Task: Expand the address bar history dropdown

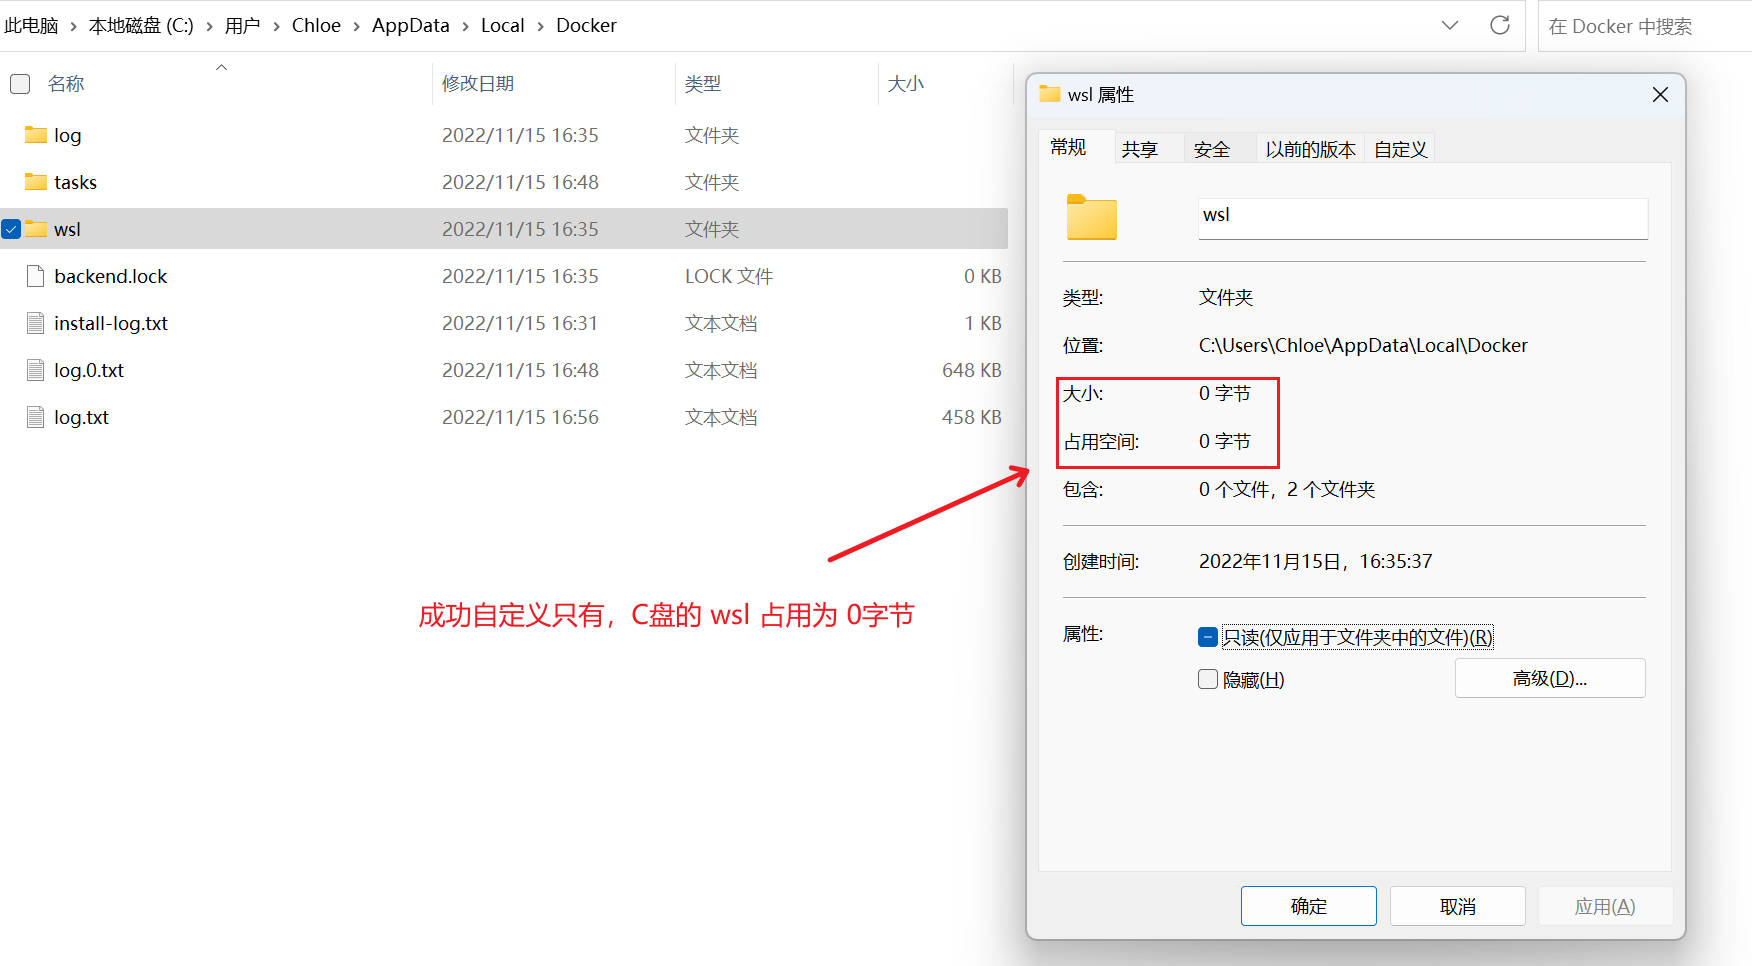Action: tap(1449, 25)
